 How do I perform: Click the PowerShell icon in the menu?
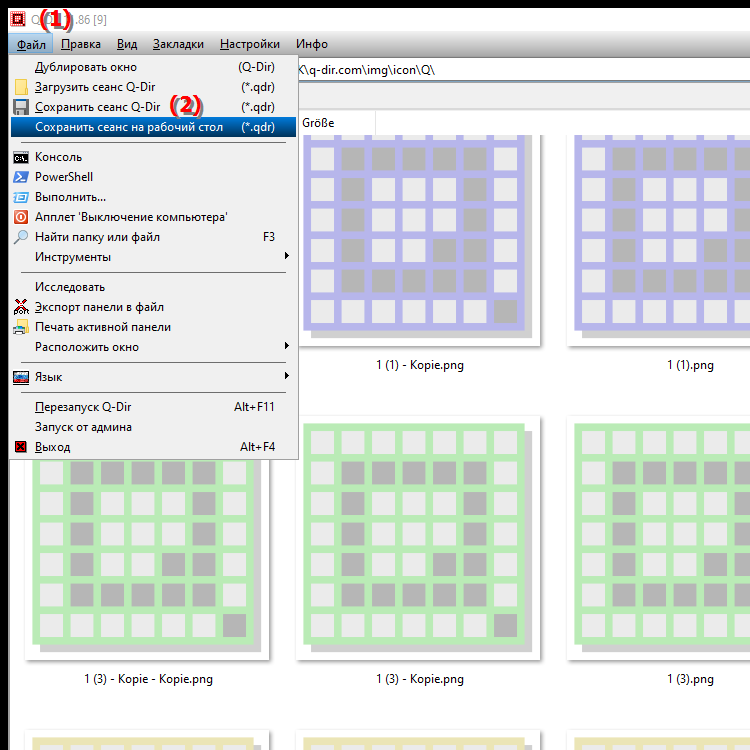pyautogui.click(x=21, y=177)
